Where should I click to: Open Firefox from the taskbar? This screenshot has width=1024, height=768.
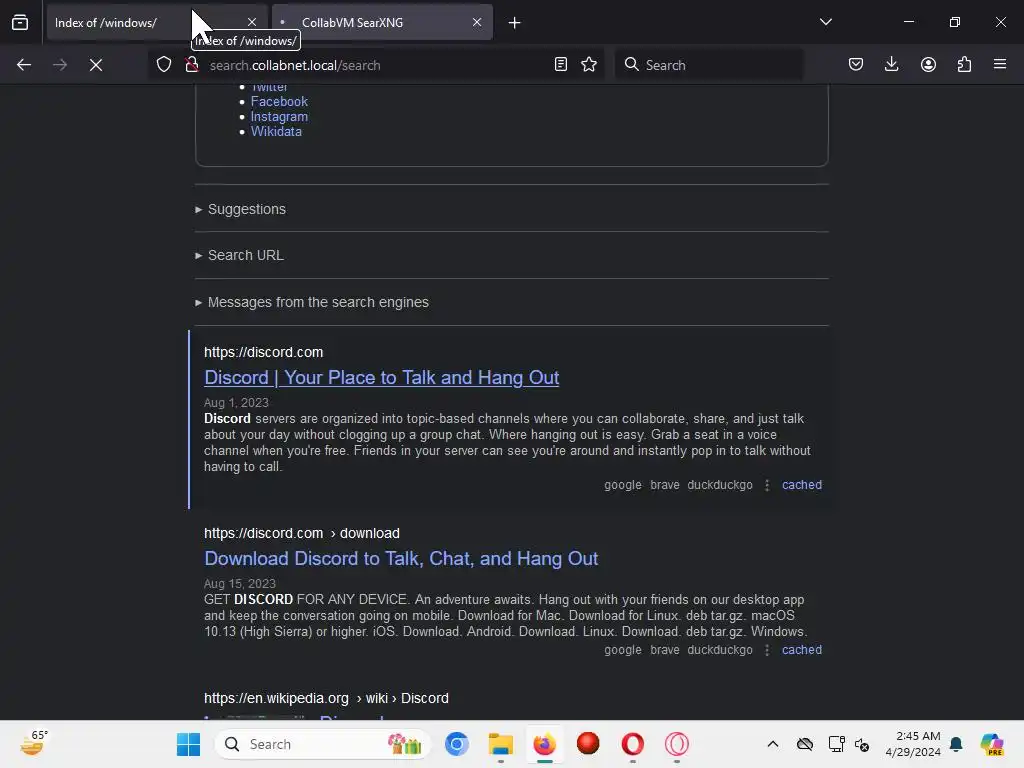tap(544, 744)
